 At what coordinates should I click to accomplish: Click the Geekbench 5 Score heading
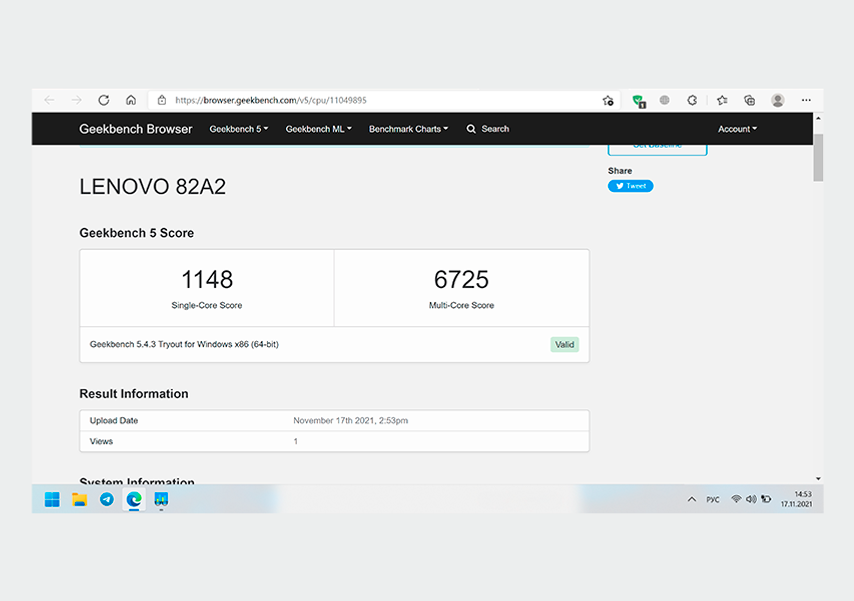137,233
